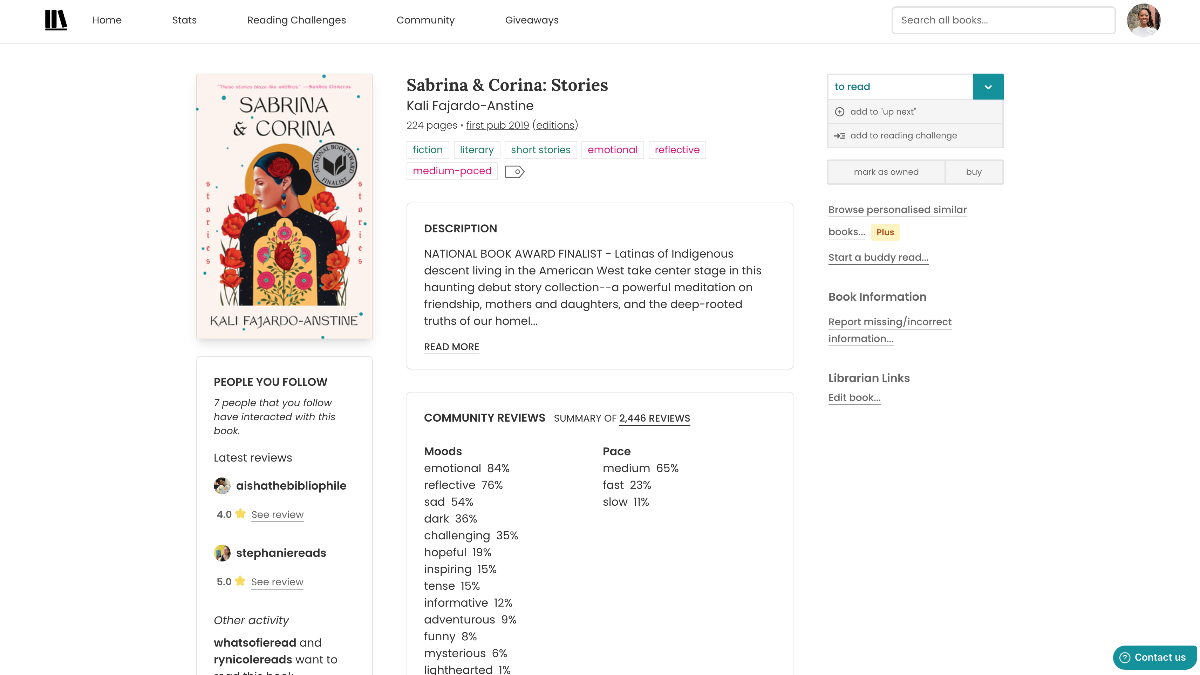Click the 'Book Information' heading
1200x675 pixels.
point(877,297)
